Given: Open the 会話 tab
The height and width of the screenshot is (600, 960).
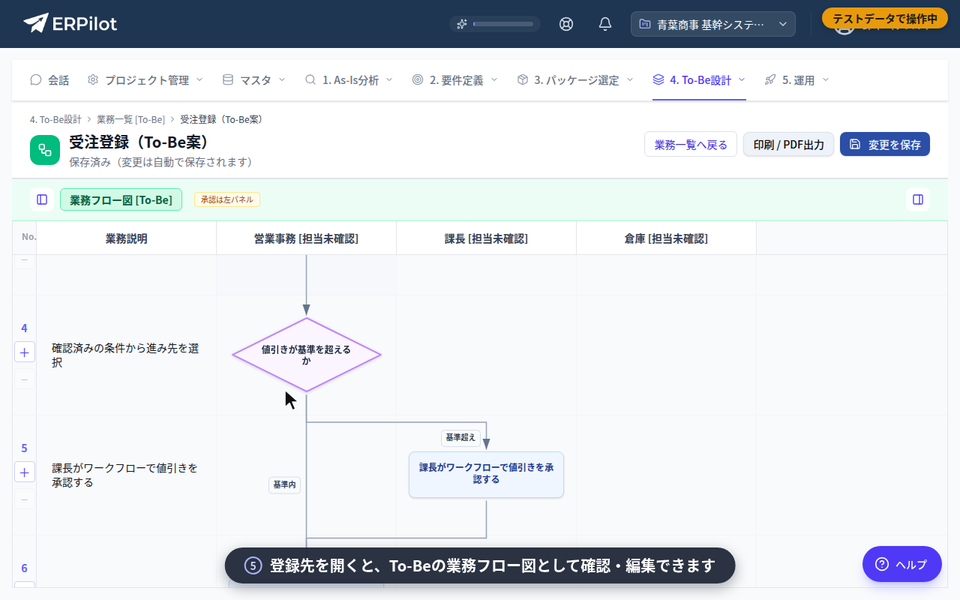Looking at the screenshot, I should tap(50, 80).
